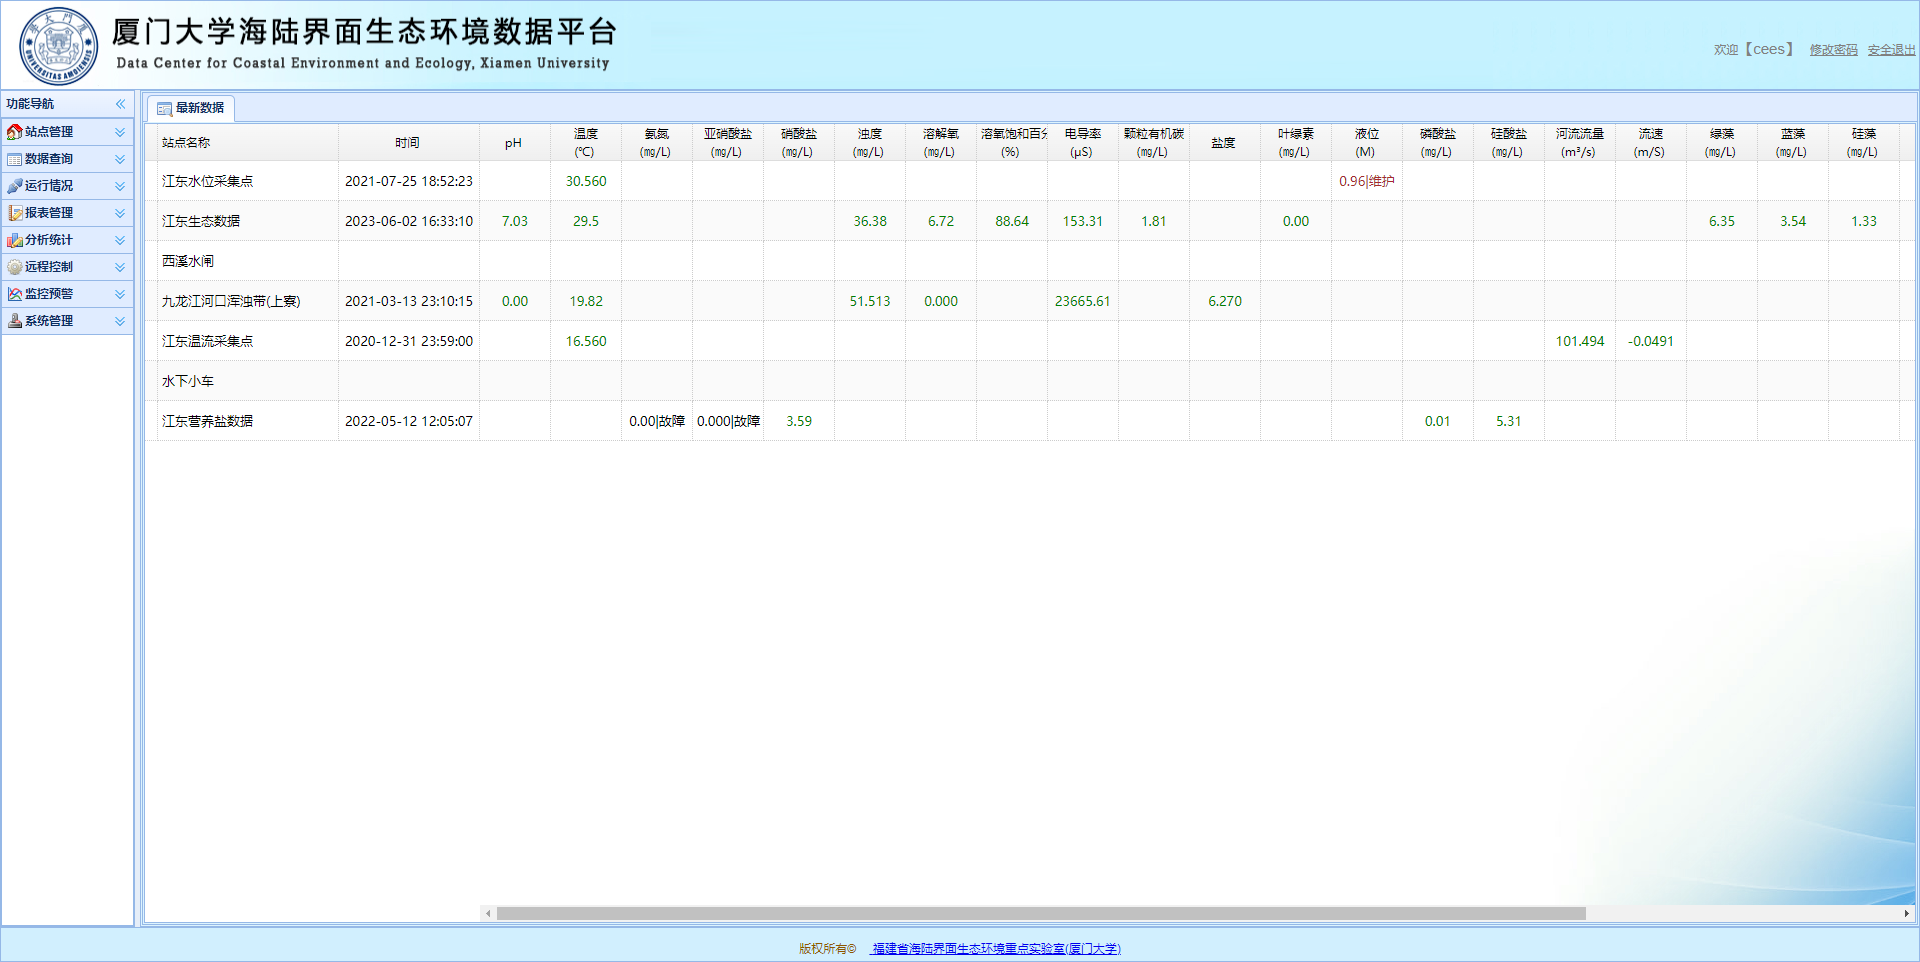Click the report icon beside 报表管理
Screen dimensions: 1920x962
point(14,213)
